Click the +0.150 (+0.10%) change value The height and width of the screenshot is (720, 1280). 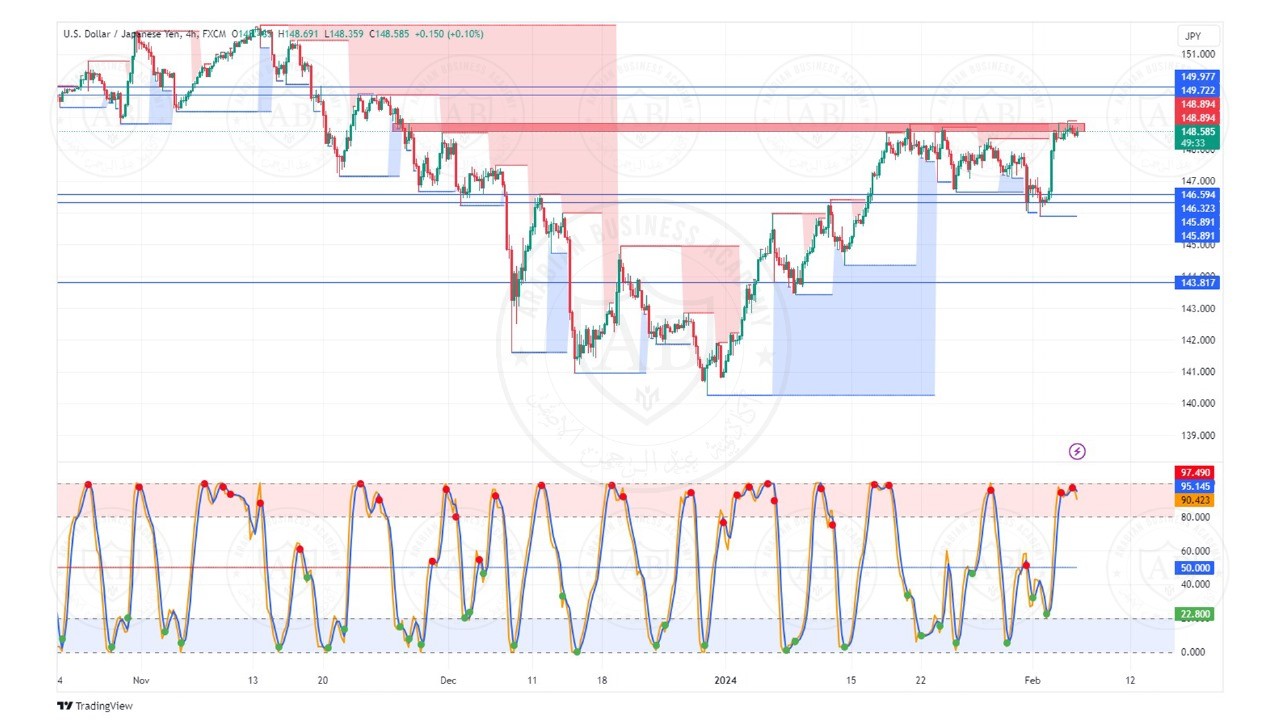449,34
